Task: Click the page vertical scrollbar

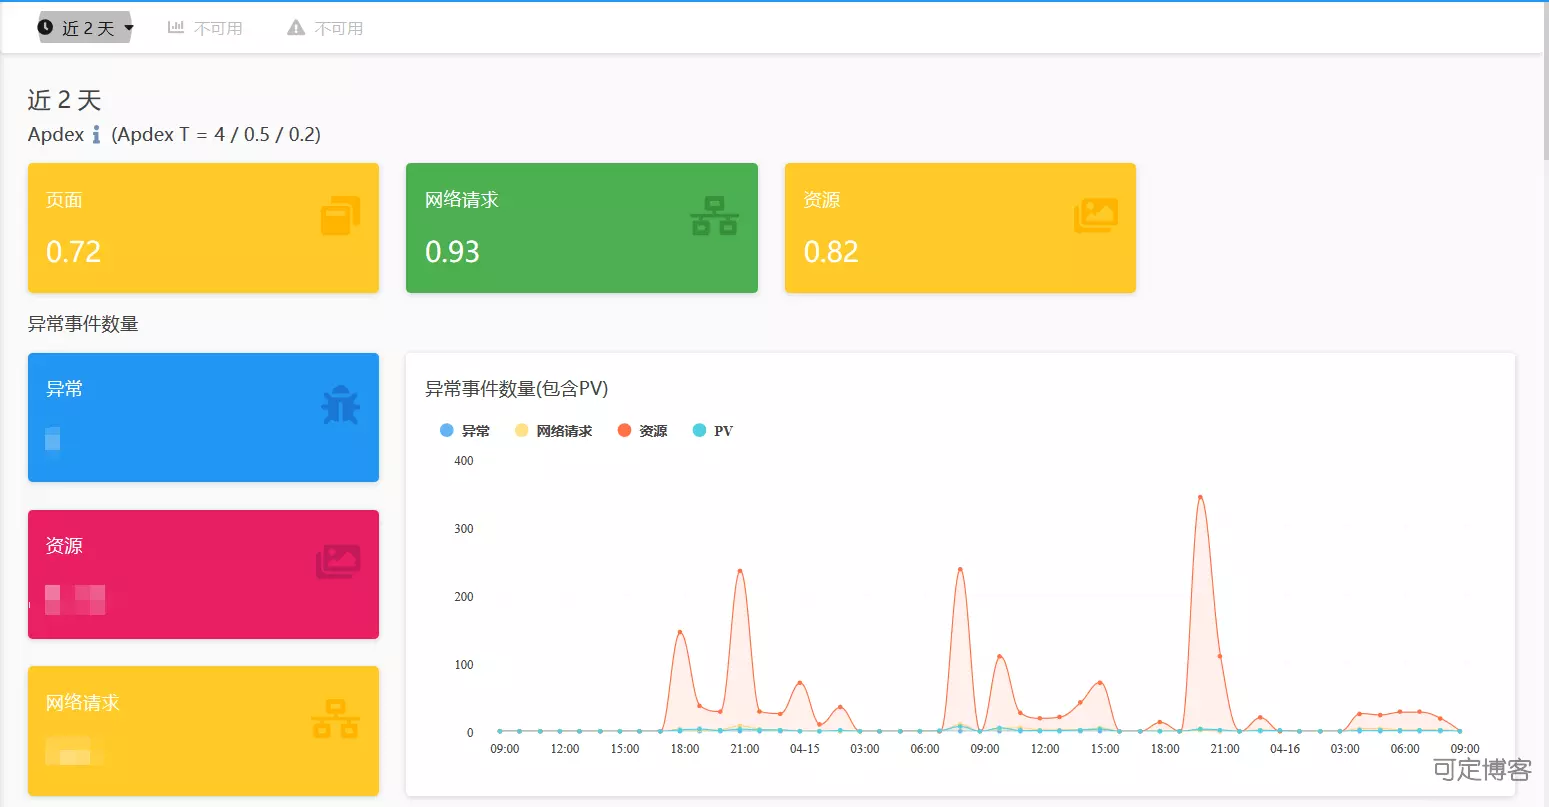Action: point(1544,80)
